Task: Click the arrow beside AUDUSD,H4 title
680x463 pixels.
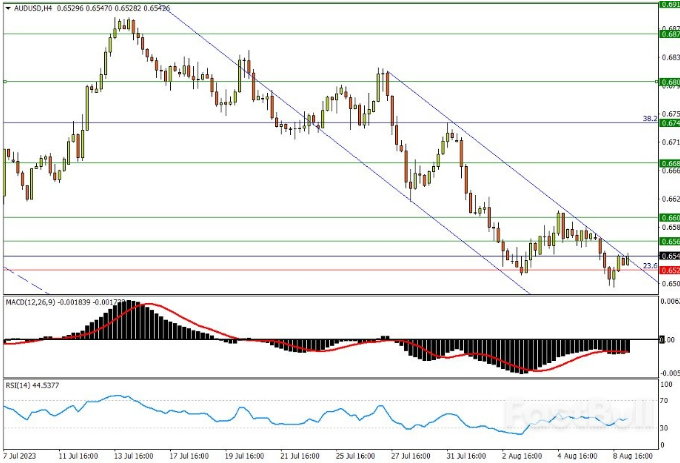Action: 7,8
